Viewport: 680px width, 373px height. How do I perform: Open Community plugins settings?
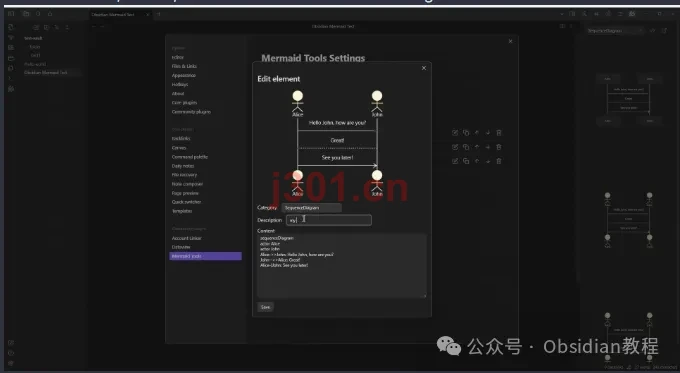click(x=191, y=112)
